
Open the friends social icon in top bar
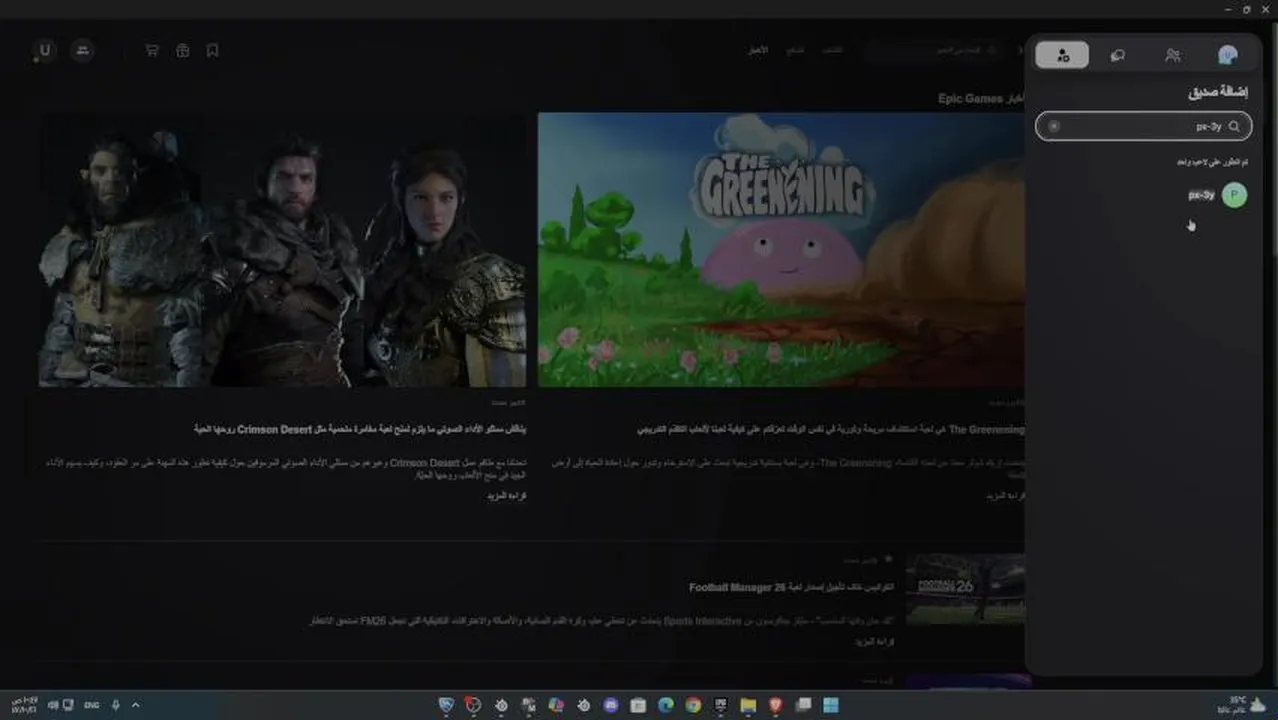pos(83,50)
